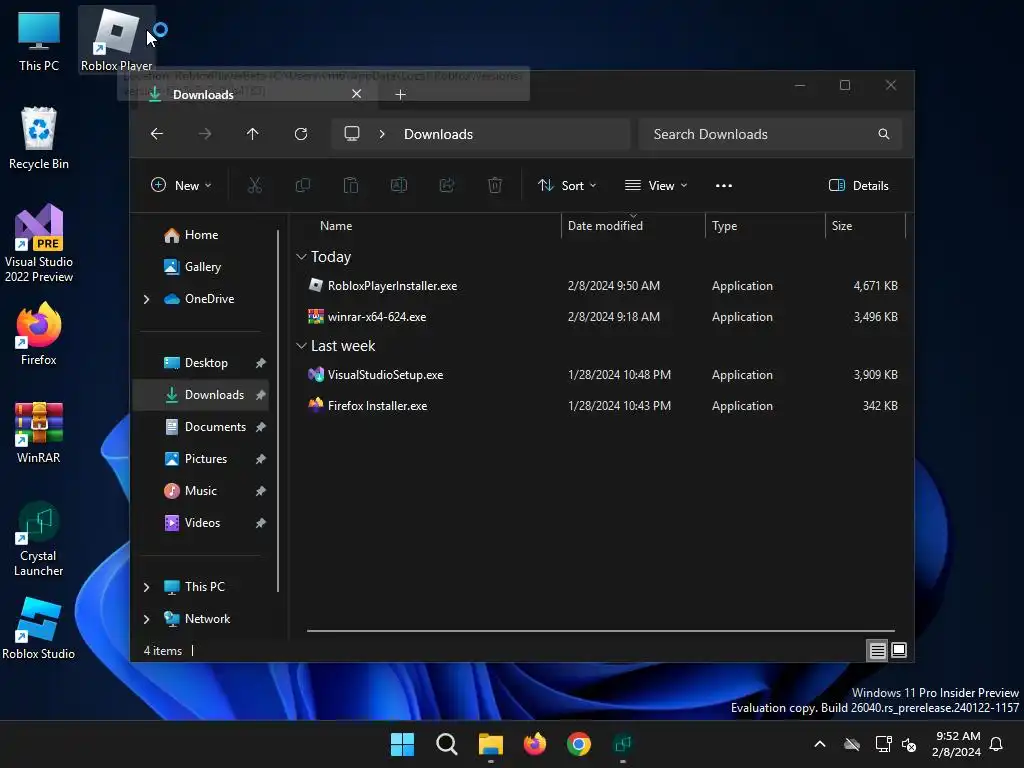Image resolution: width=1024 pixels, height=768 pixels.
Task: Open the Sort dropdown menu
Action: click(x=567, y=185)
